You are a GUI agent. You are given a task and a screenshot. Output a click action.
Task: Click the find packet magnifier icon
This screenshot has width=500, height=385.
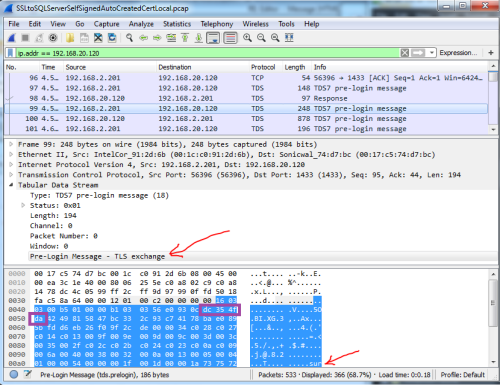click(x=129, y=38)
